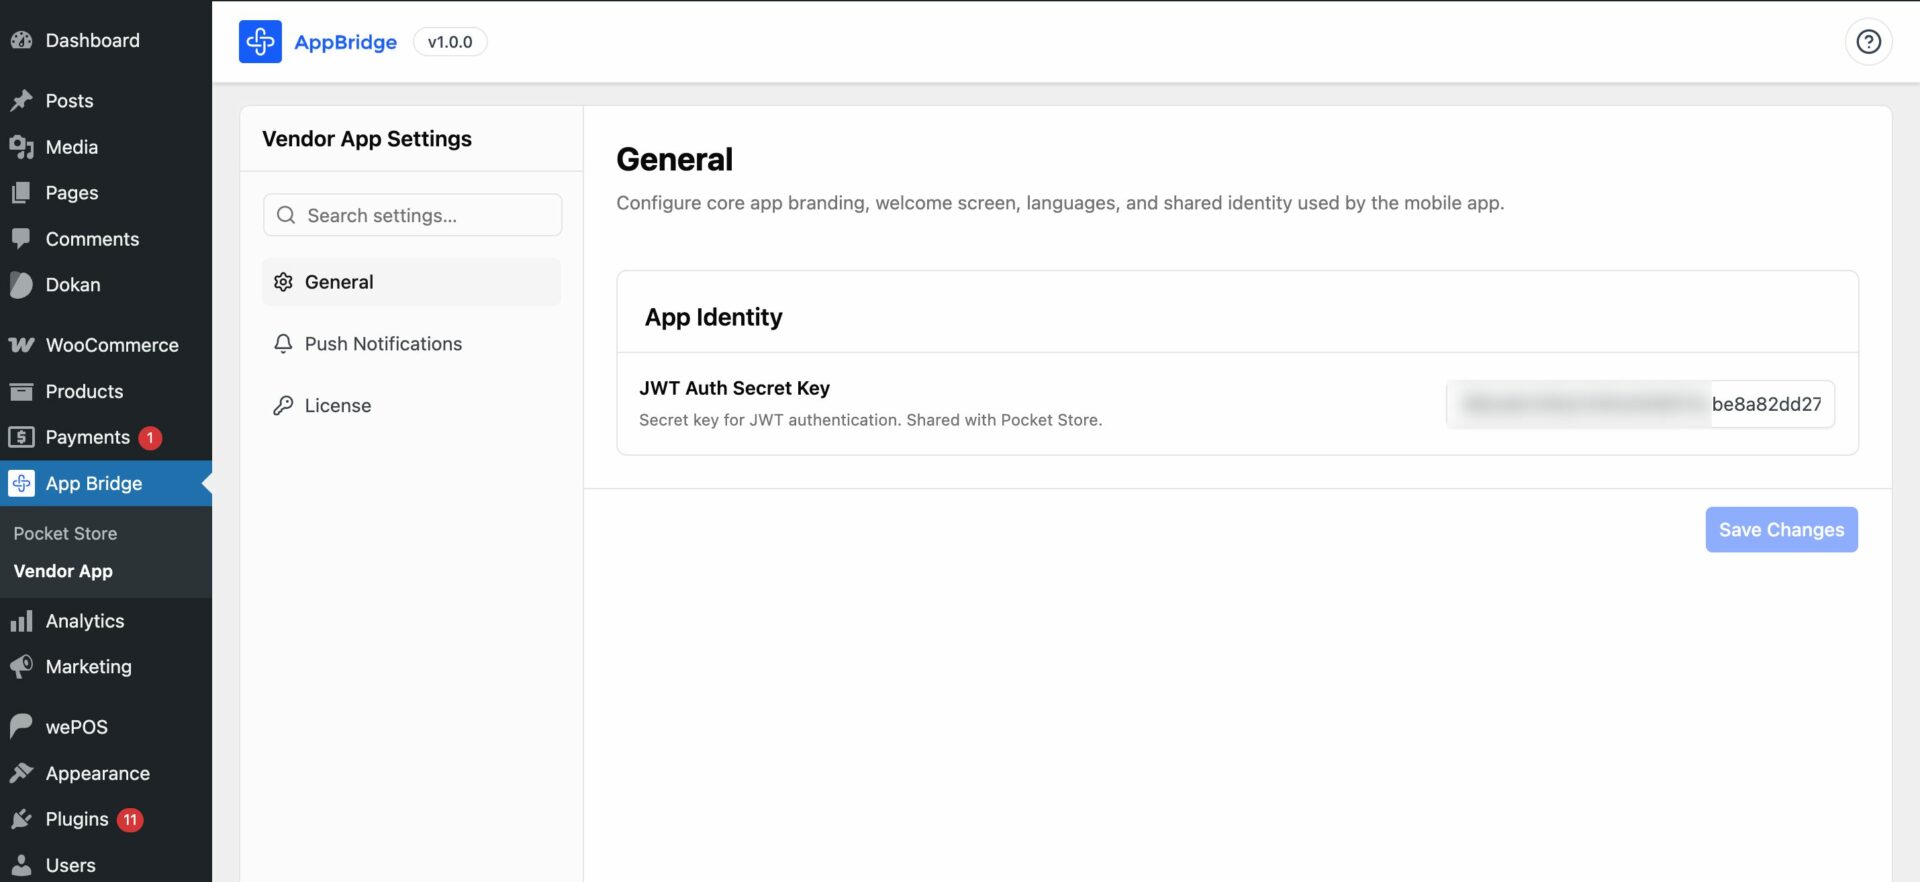Screen dimensions: 1920x882
Task: Click the Pages icon in sidebar
Action: (x=22, y=193)
